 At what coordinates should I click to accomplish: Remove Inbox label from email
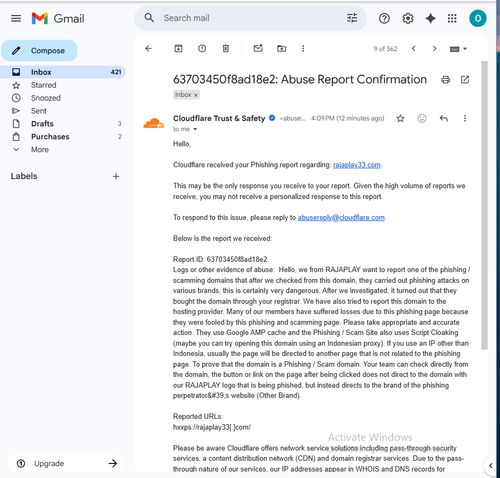coord(196,95)
